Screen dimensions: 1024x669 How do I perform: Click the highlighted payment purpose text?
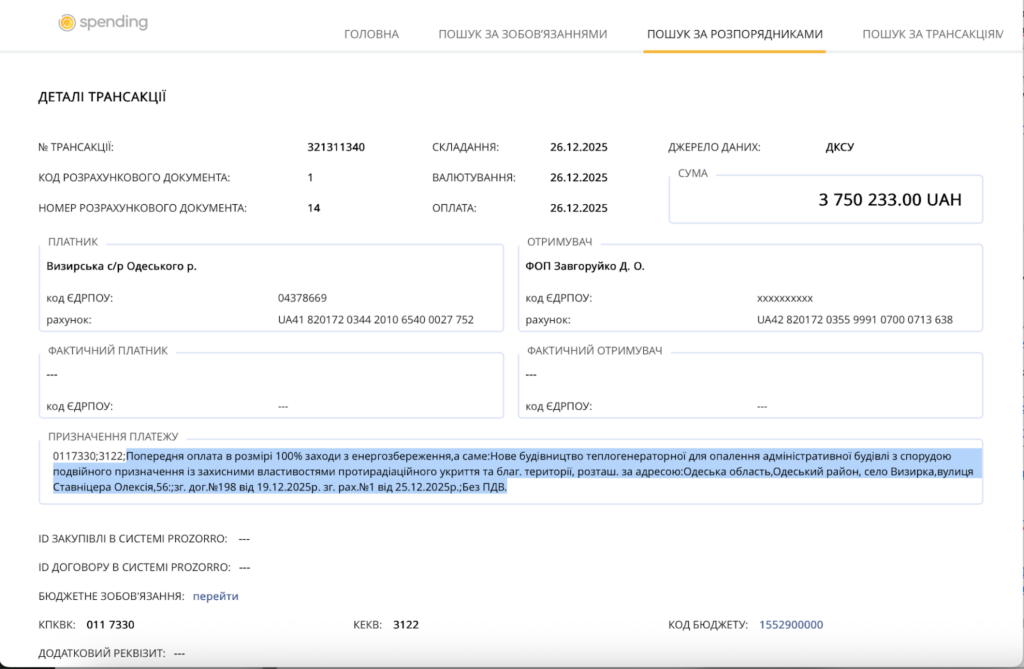[x=500, y=471]
